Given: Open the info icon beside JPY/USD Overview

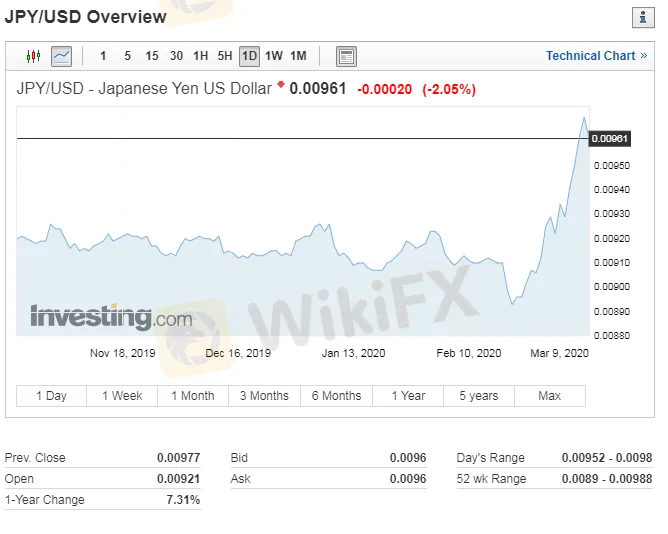Looking at the screenshot, I should point(643,17).
